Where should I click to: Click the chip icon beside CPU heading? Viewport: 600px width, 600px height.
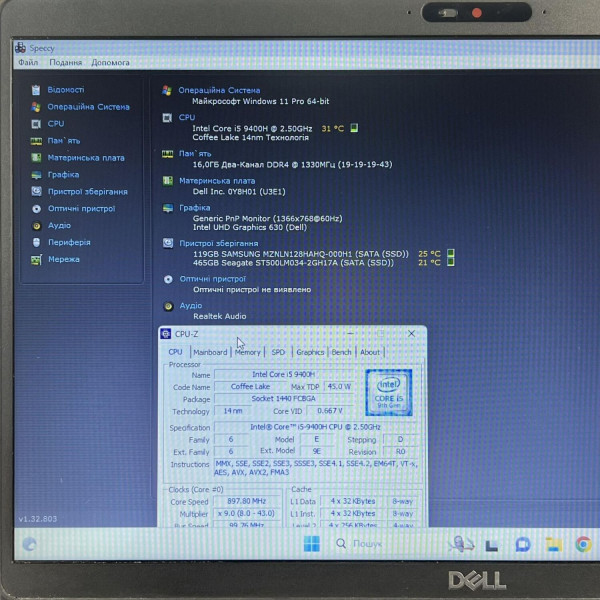(167, 117)
